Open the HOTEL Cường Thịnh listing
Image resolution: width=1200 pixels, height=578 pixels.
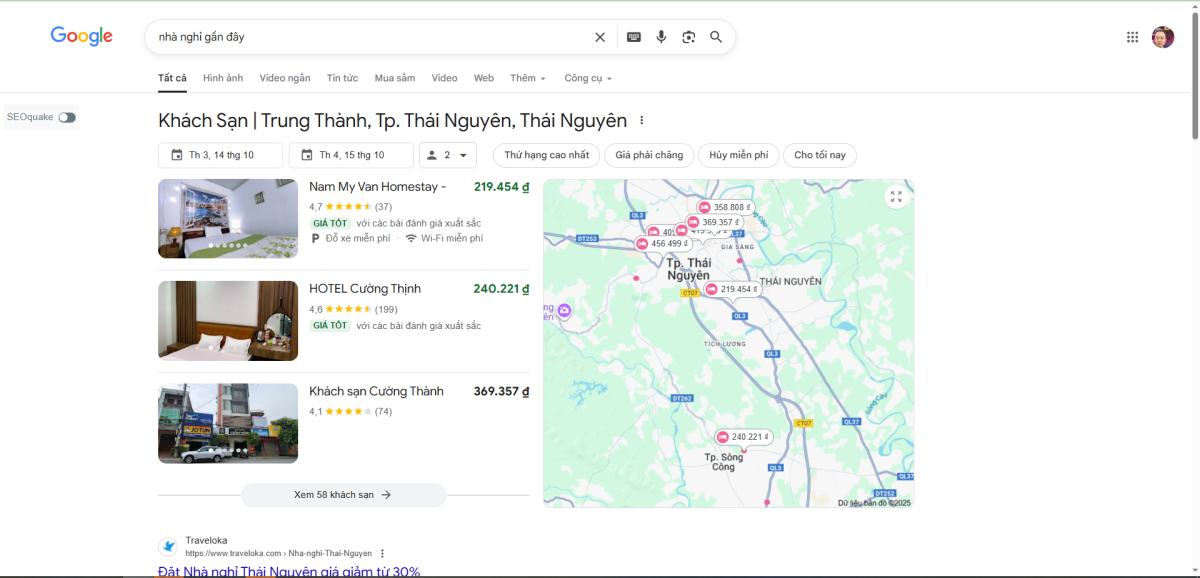365,289
